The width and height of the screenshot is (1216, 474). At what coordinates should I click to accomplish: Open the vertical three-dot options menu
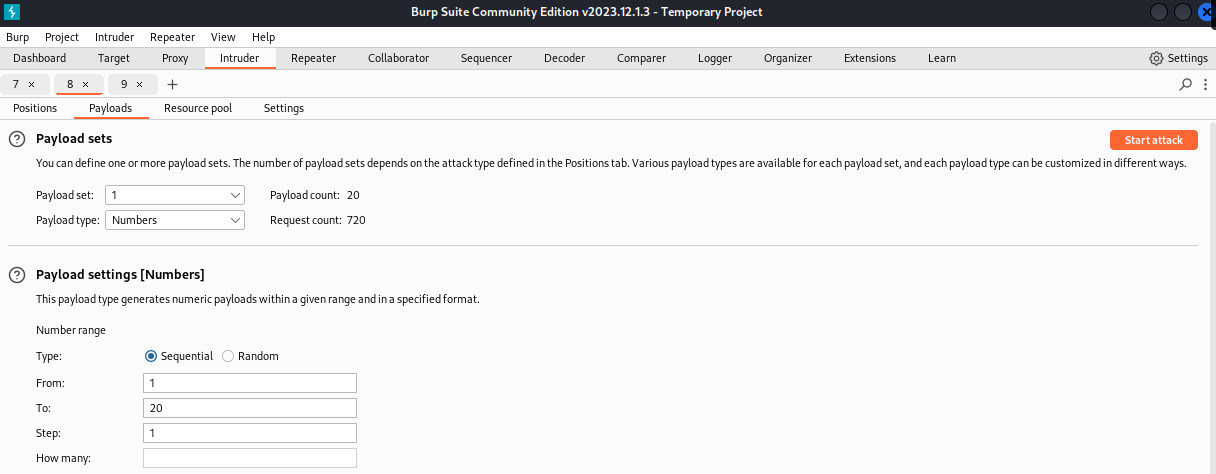point(1204,85)
